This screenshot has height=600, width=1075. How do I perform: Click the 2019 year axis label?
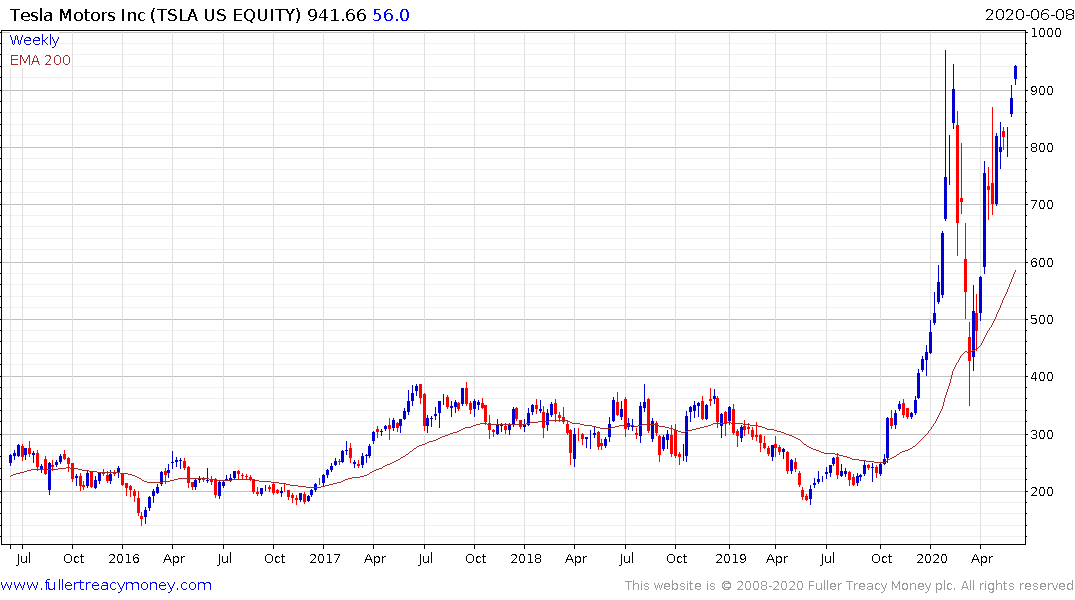coord(731,558)
